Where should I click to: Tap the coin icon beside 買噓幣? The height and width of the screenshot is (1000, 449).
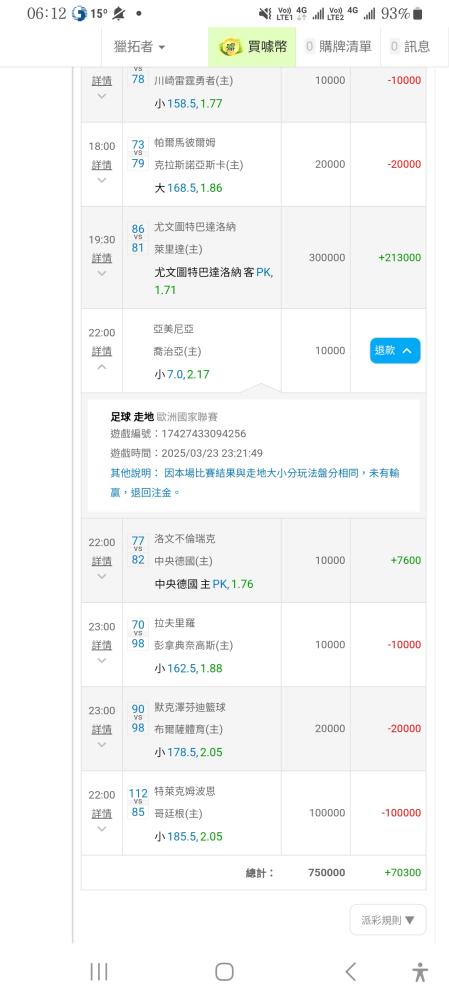230,47
